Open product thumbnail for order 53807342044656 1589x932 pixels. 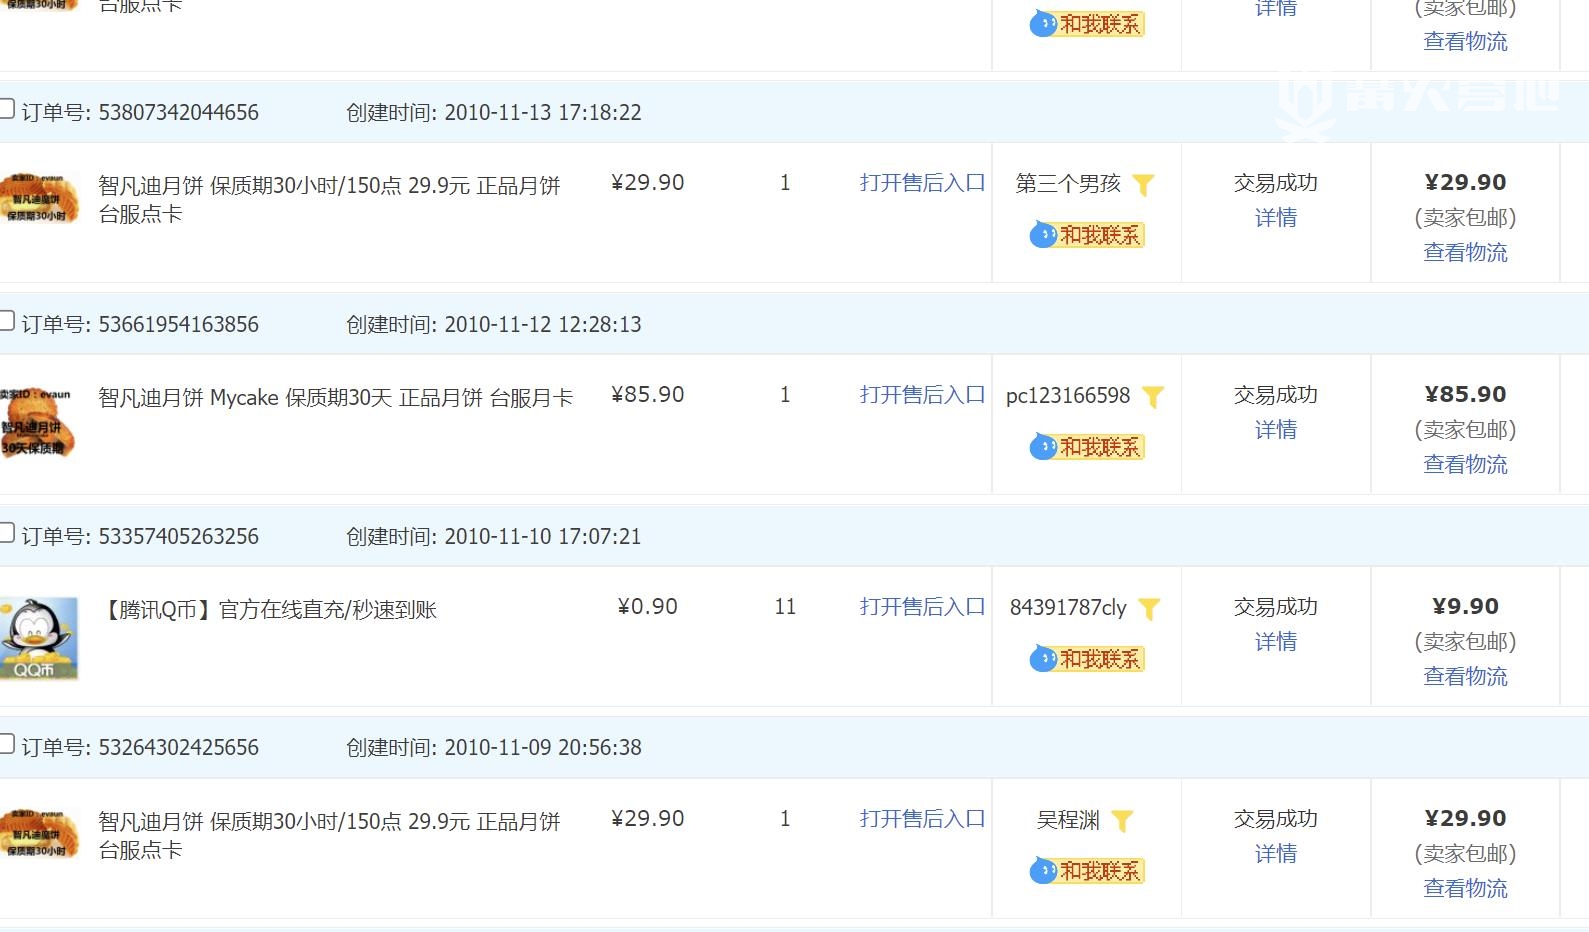click(39, 198)
